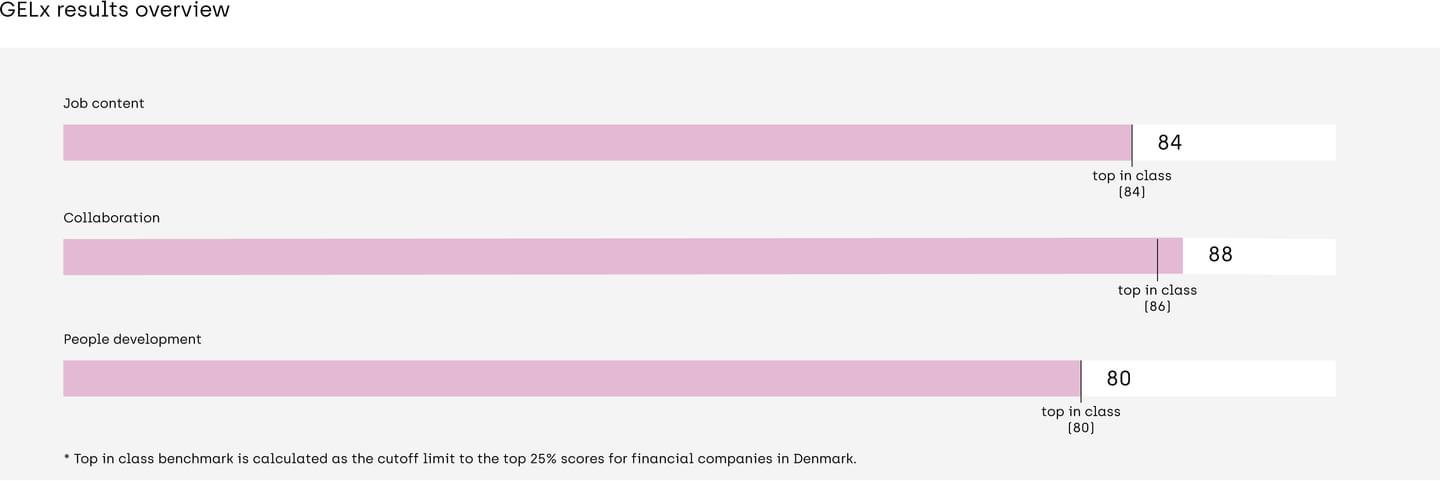Click the score value 88
The image size is (1440, 481).
click(x=1221, y=255)
